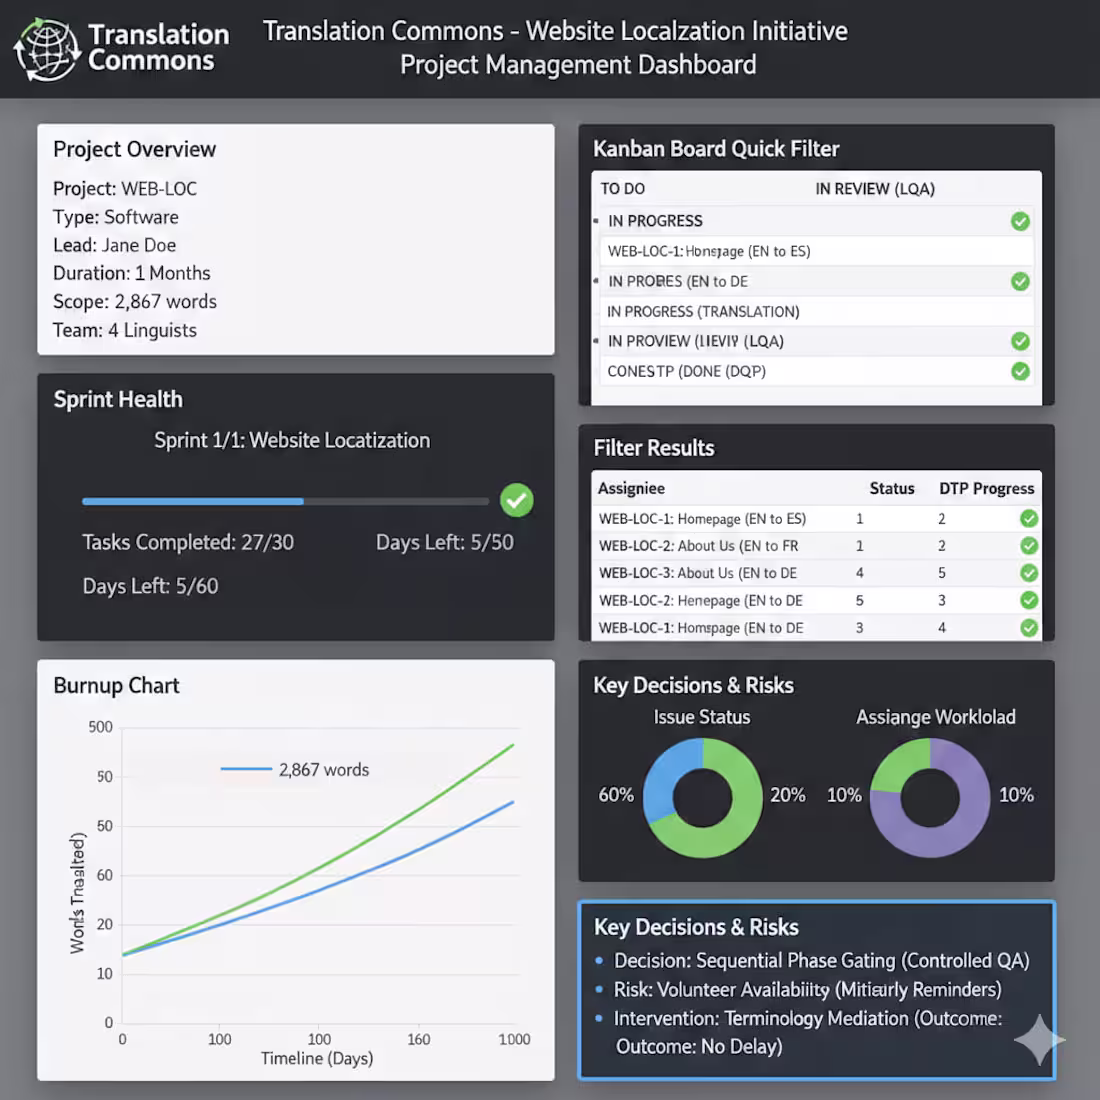Click the "Sprint Health" panel heading

[x=118, y=399]
